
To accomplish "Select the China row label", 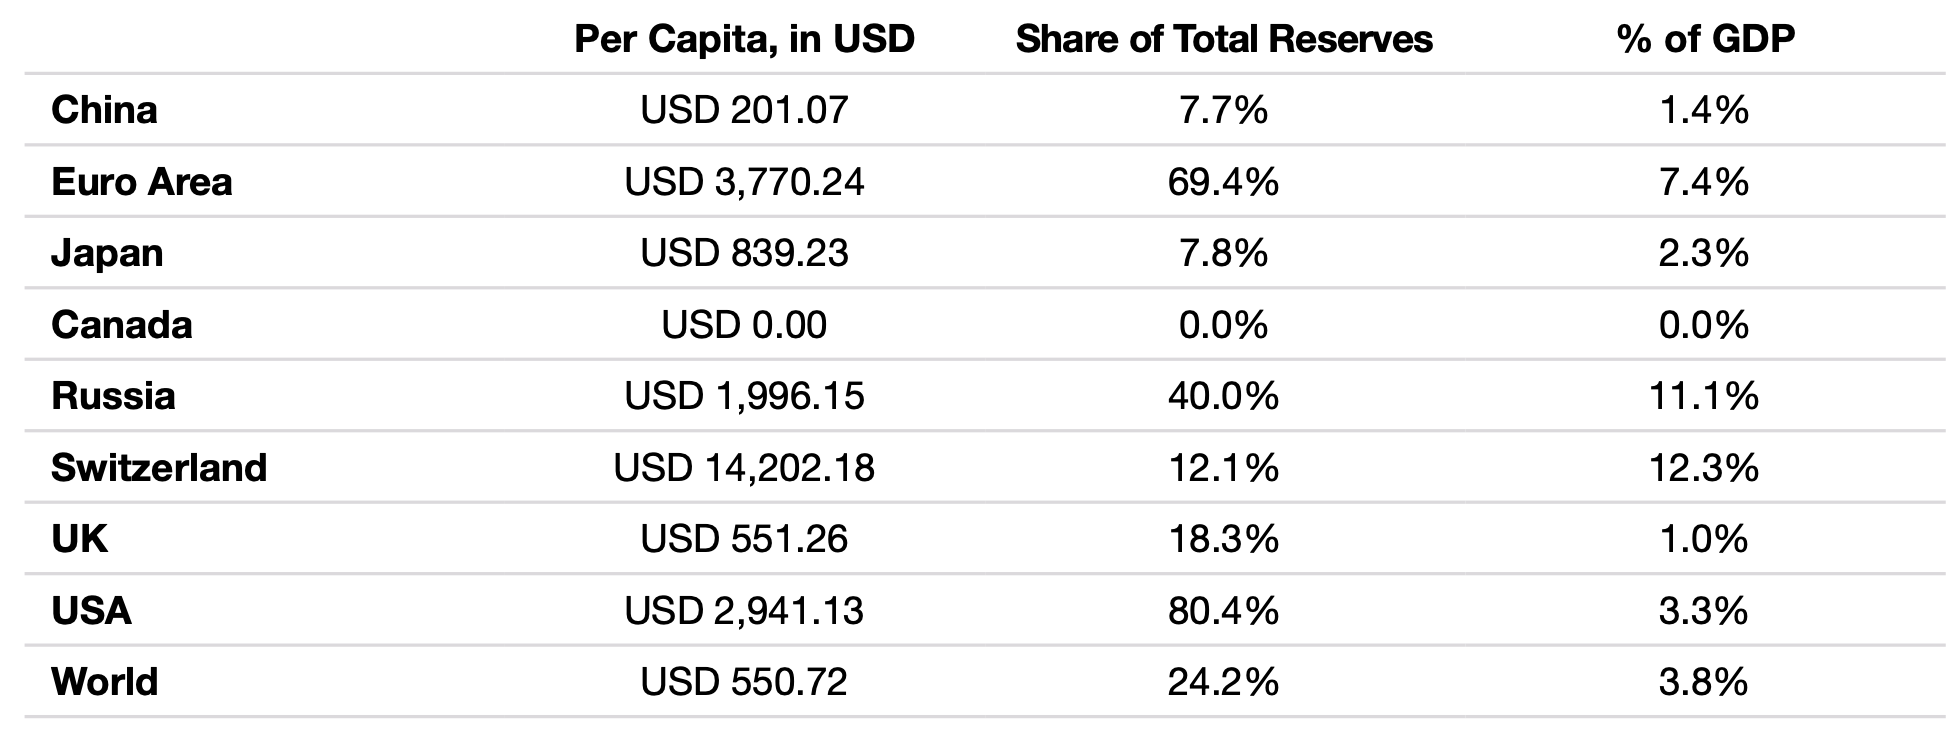I will (104, 110).
